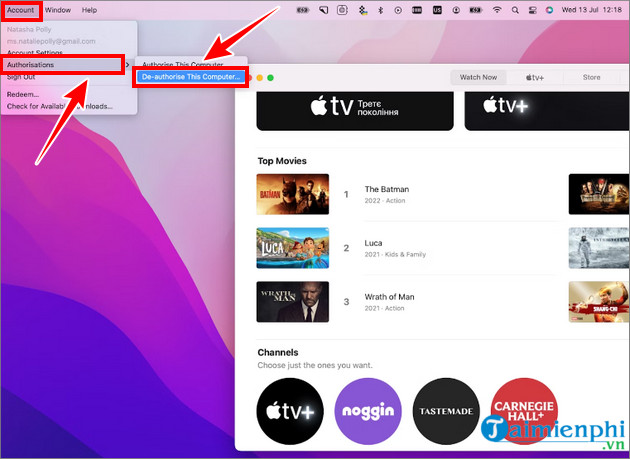Screen dimensions: 630x459
Task: Click Now Playing play-circle icon
Action: pyautogui.click(x=398, y=10)
